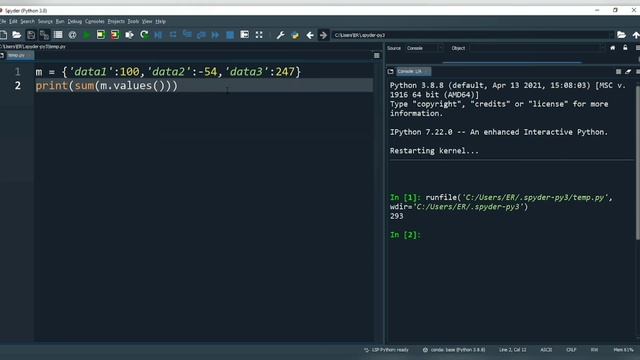Debug step over current line icon
This screenshot has height=360, width=640.
coord(173,35)
